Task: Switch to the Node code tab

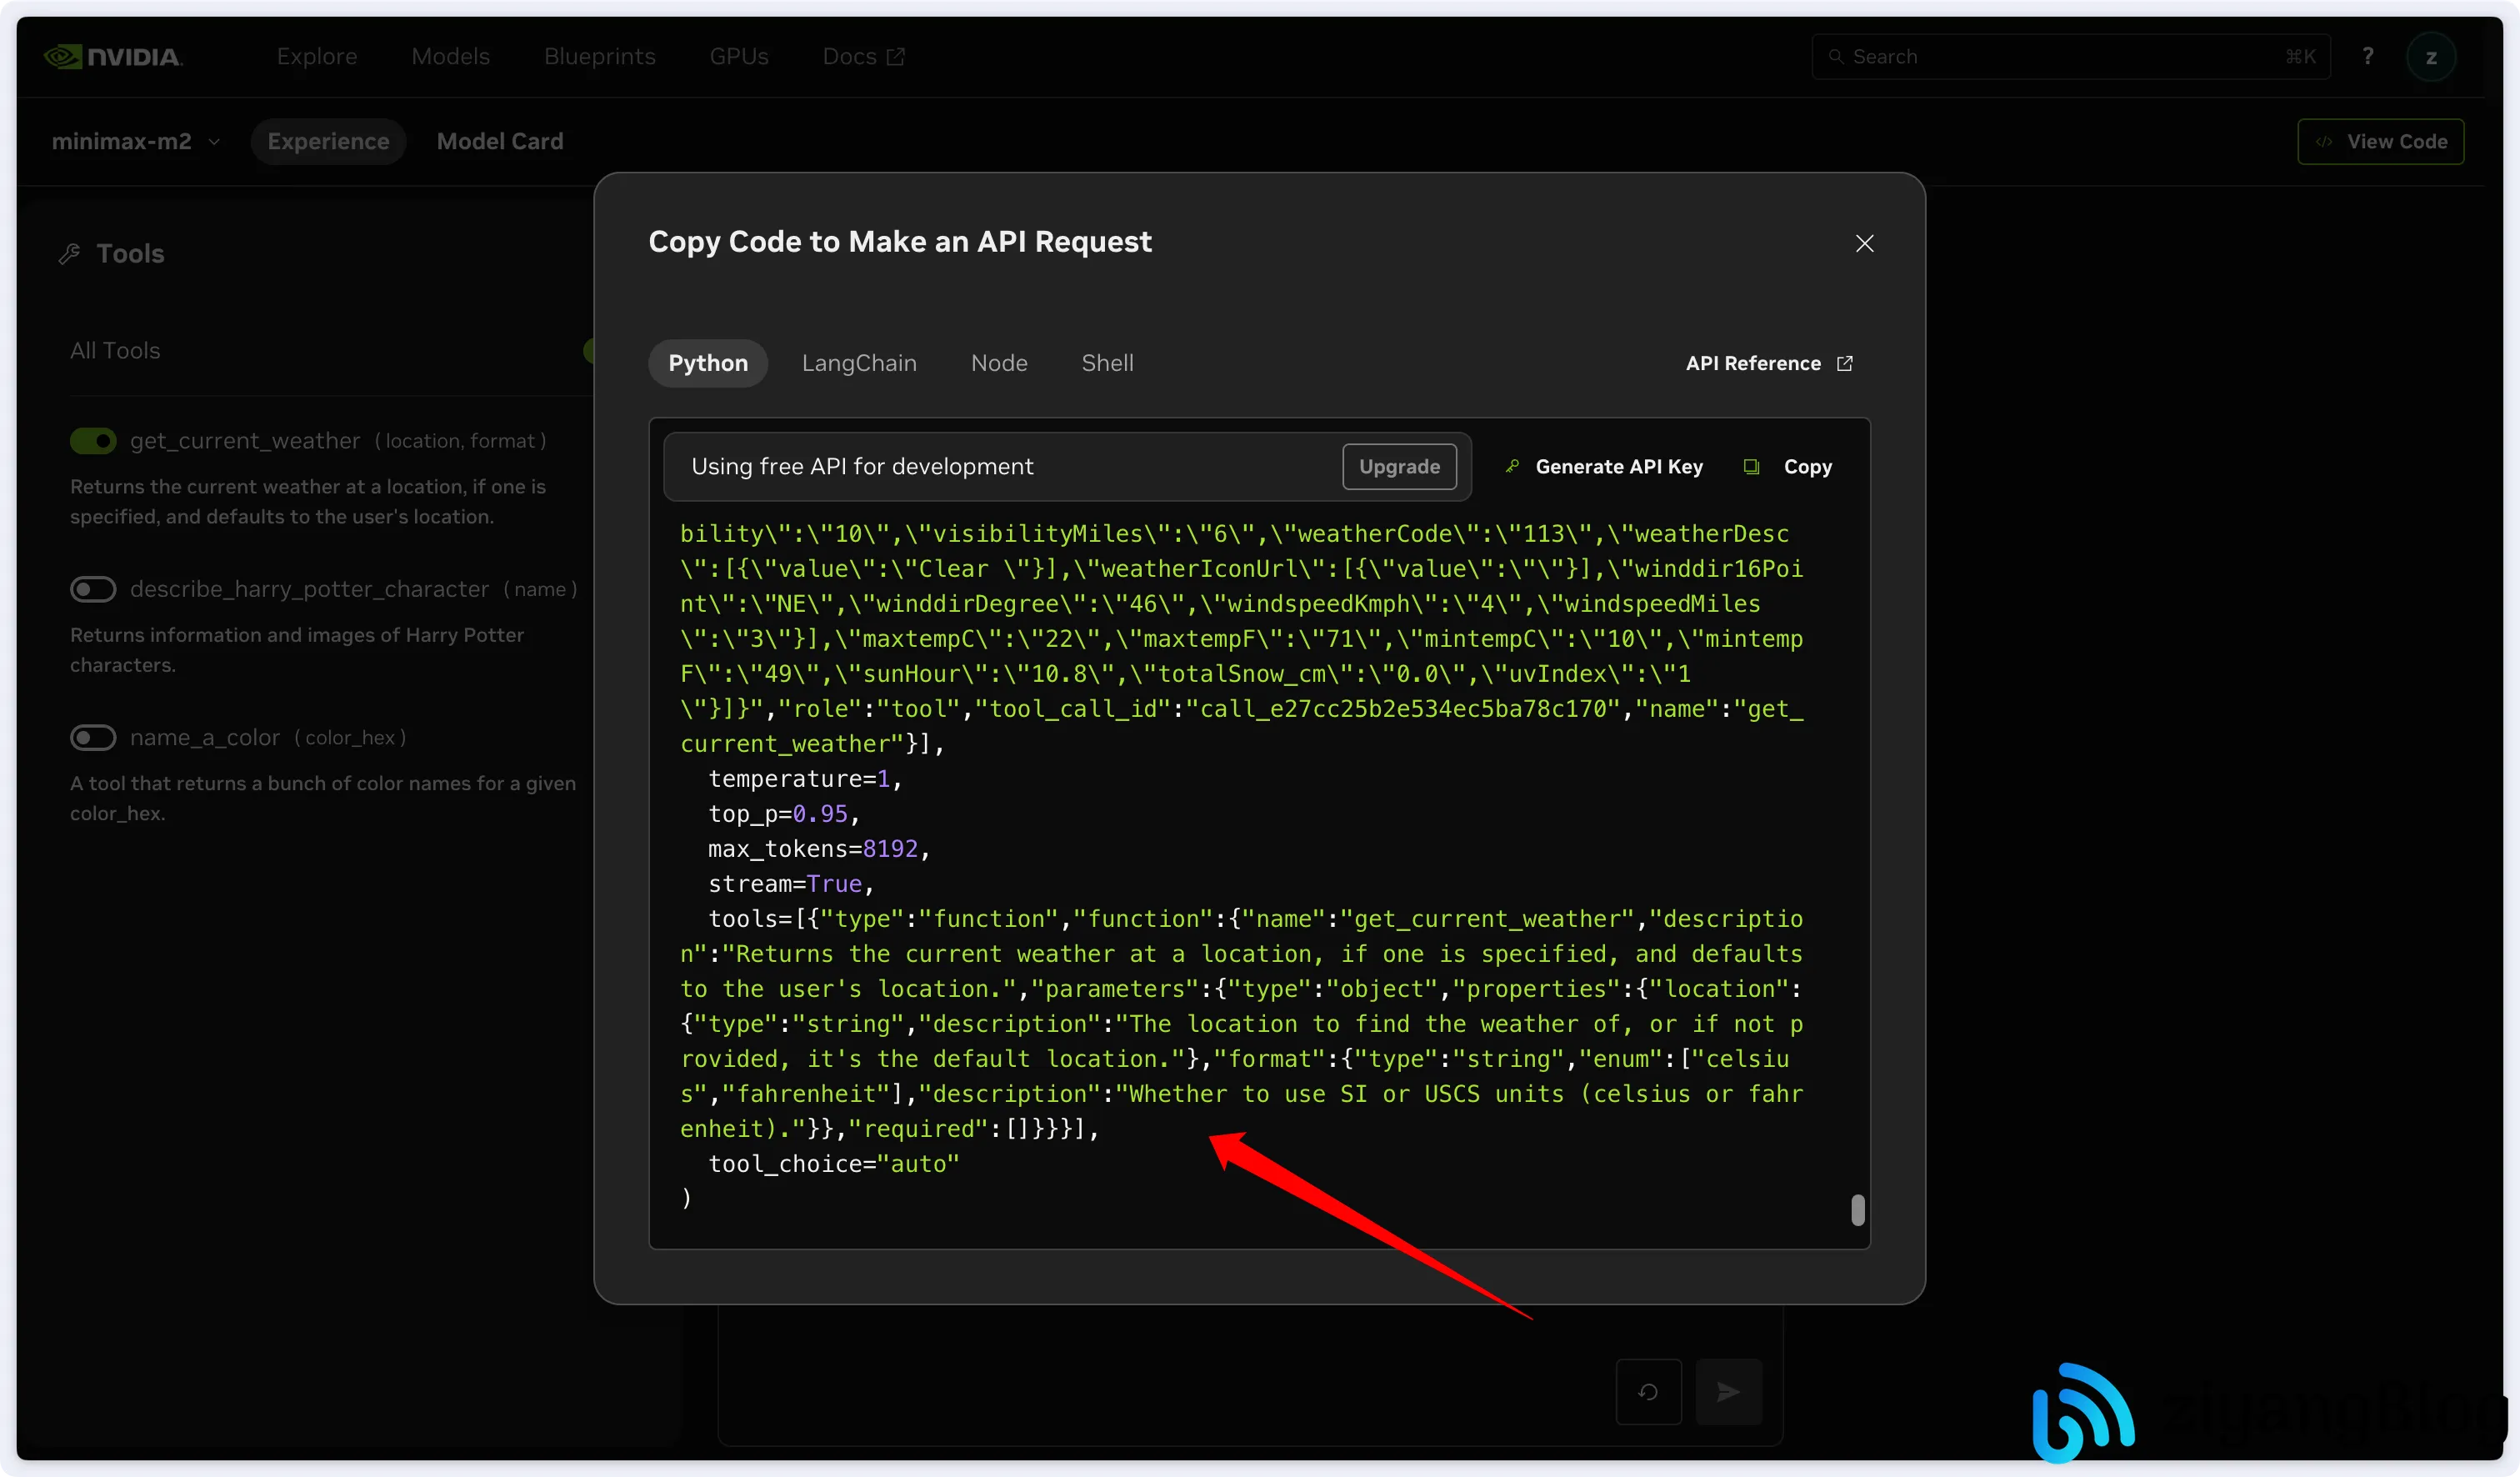Action: 998,363
